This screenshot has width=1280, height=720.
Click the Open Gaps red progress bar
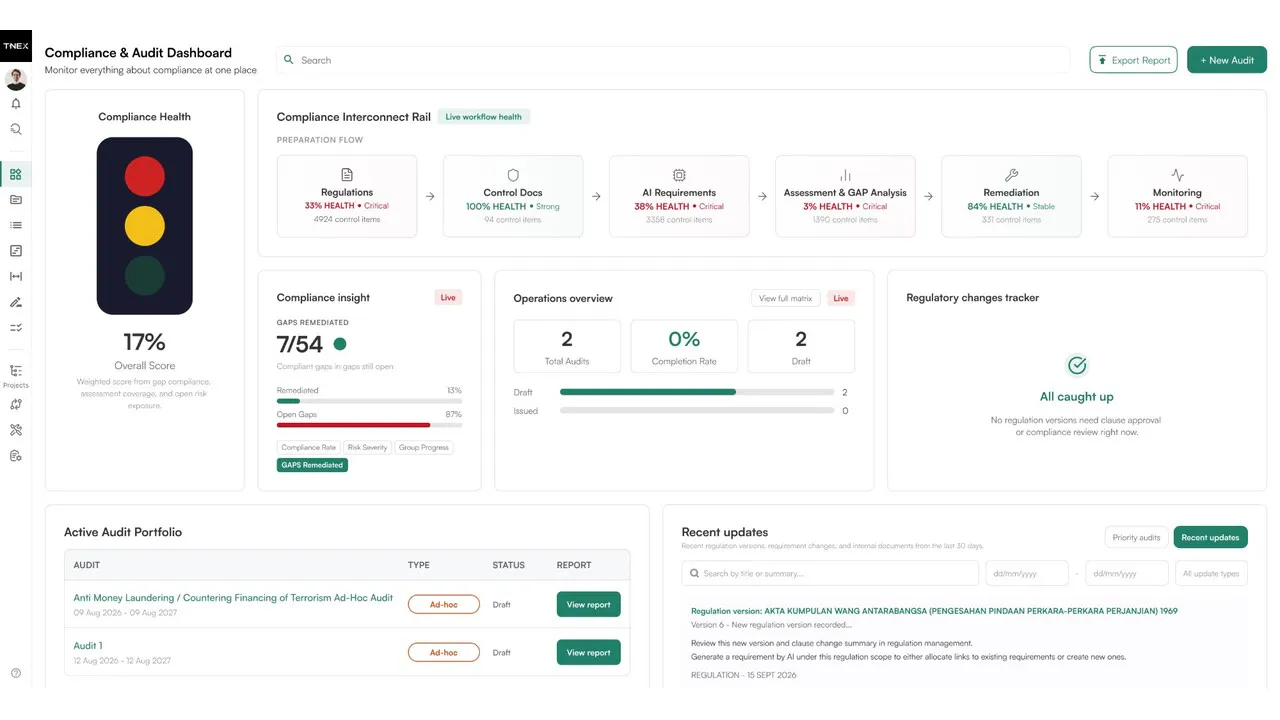(x=369, y=425)
